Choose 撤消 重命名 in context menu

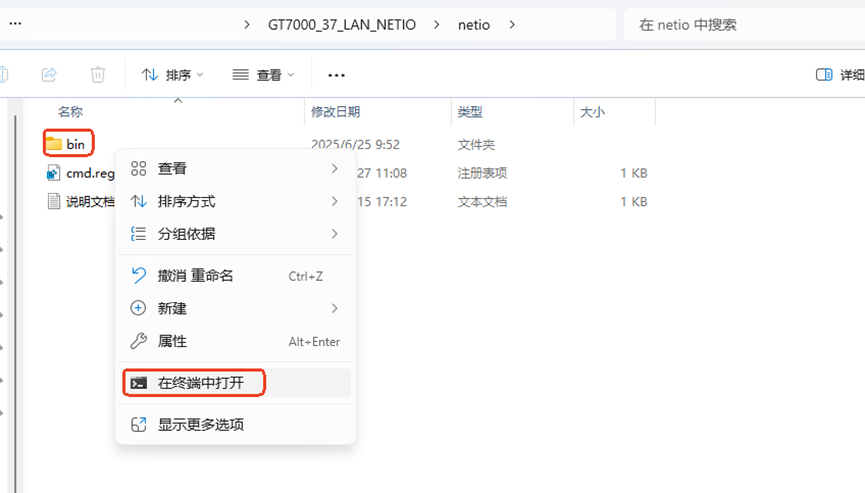tap(236, 275)
